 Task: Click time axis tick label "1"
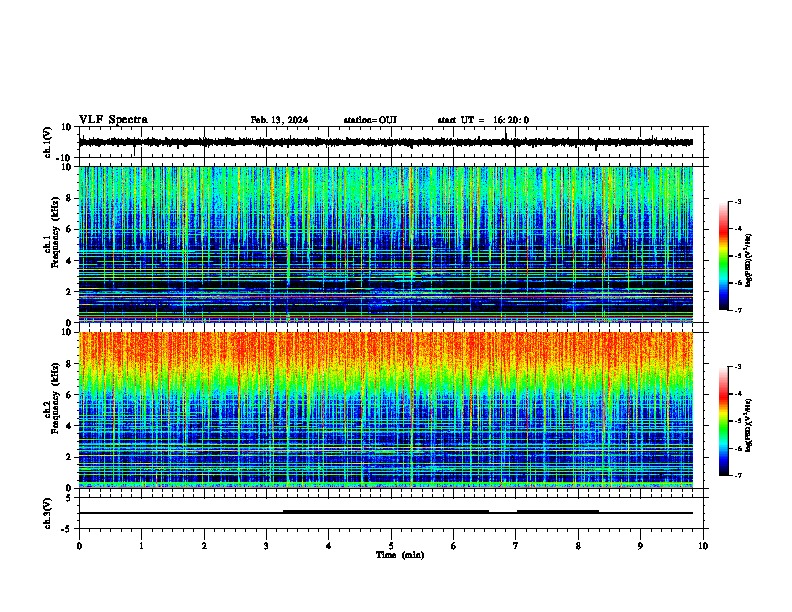pos(141,546)
